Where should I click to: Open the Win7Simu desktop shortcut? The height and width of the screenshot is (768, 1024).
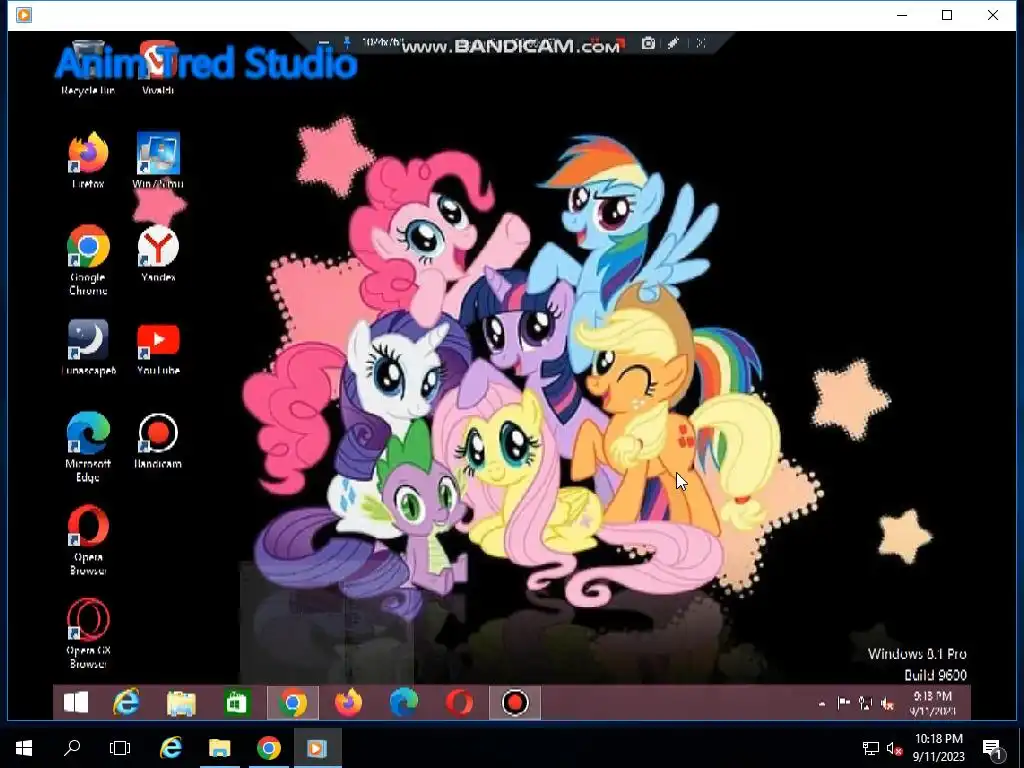click(x=158, y=160)
